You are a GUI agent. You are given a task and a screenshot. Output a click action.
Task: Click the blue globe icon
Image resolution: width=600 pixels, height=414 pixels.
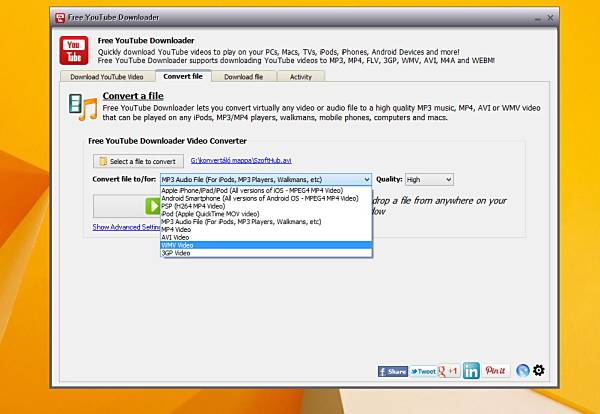tap(523, 370)
